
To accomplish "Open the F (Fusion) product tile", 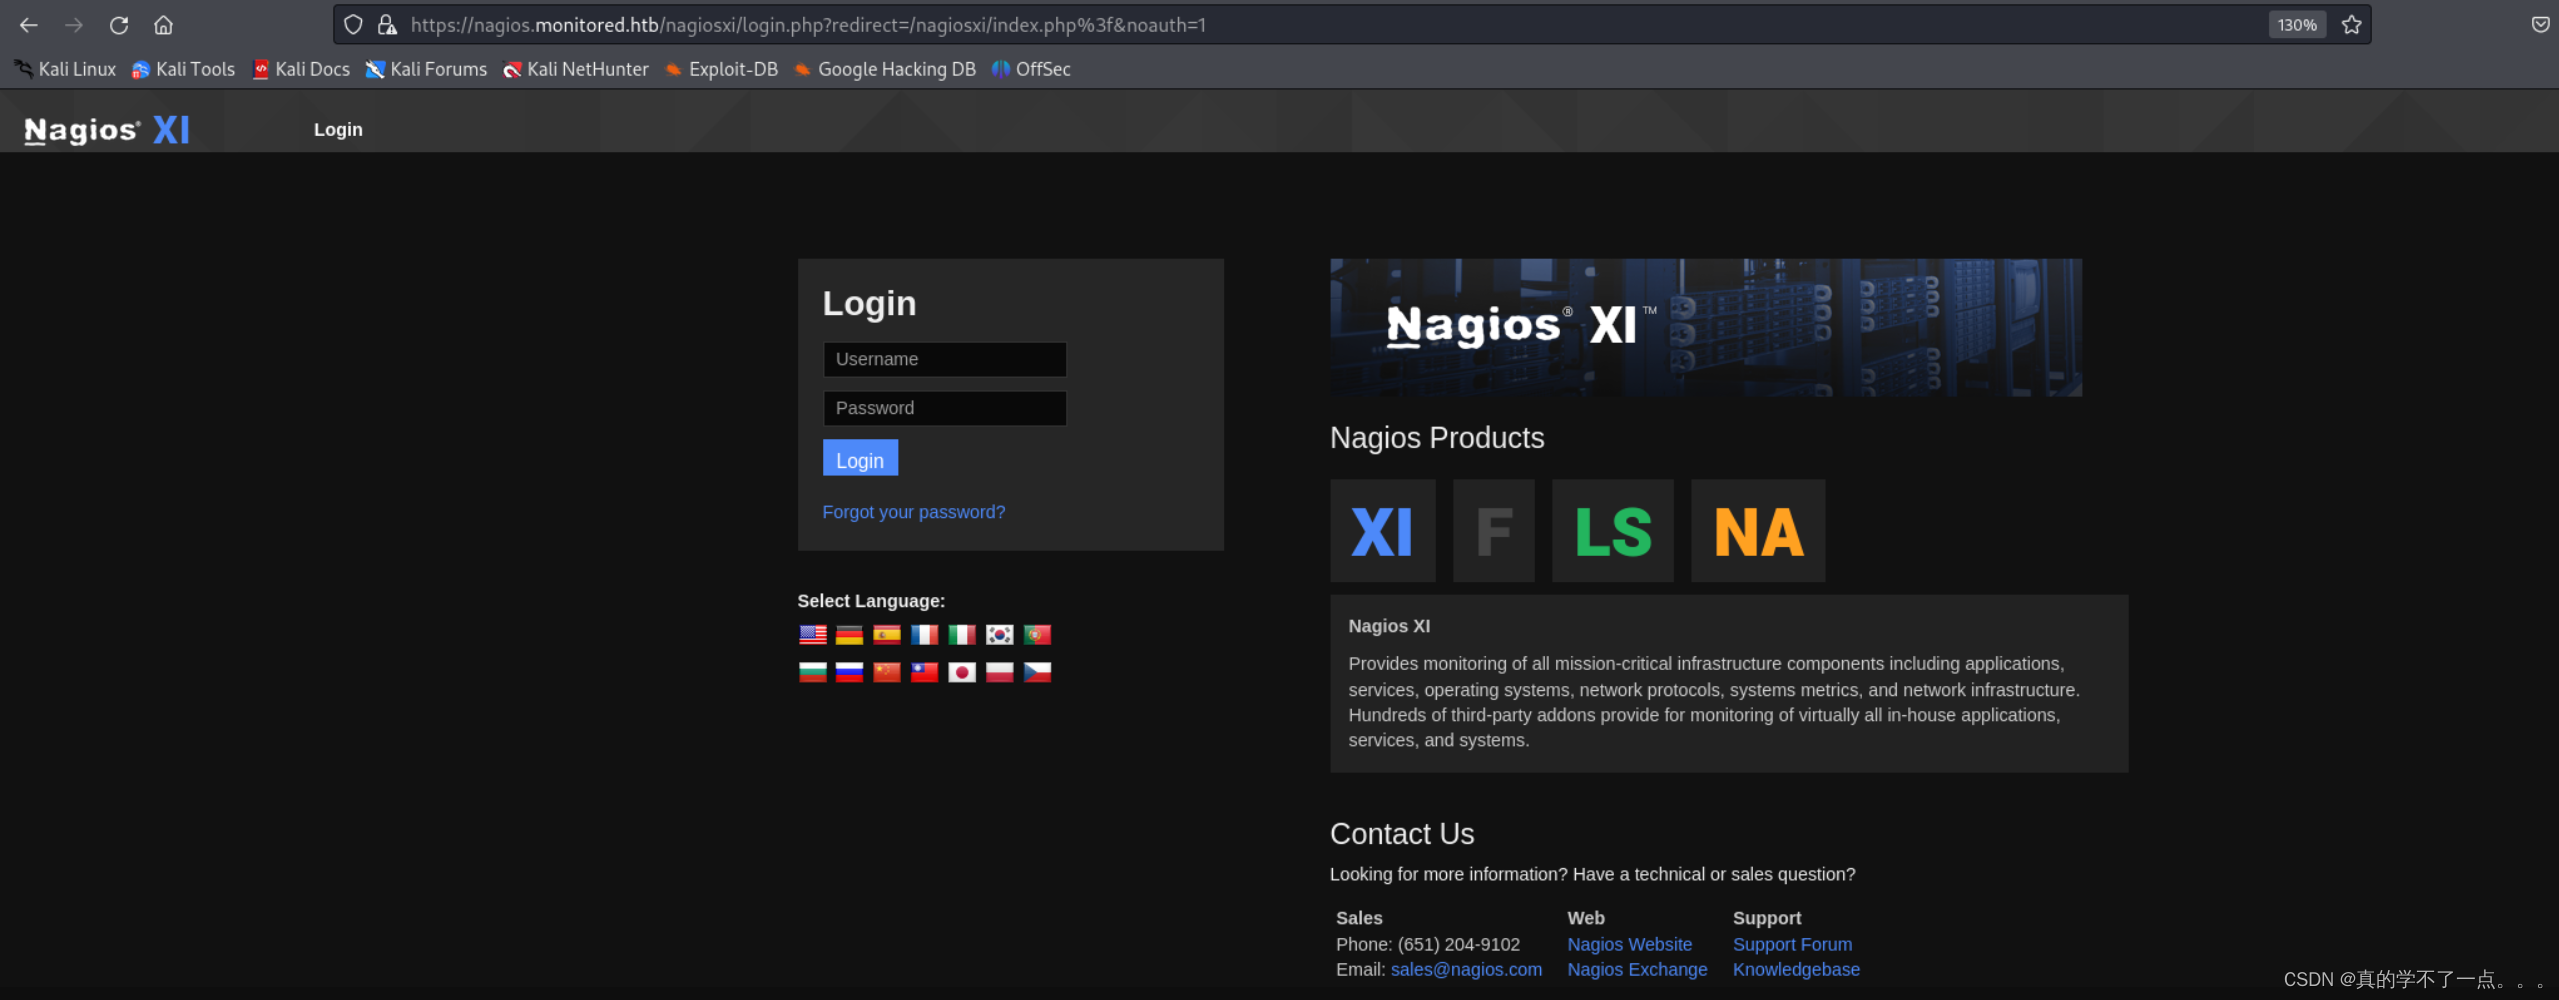I will [1493, 531].
